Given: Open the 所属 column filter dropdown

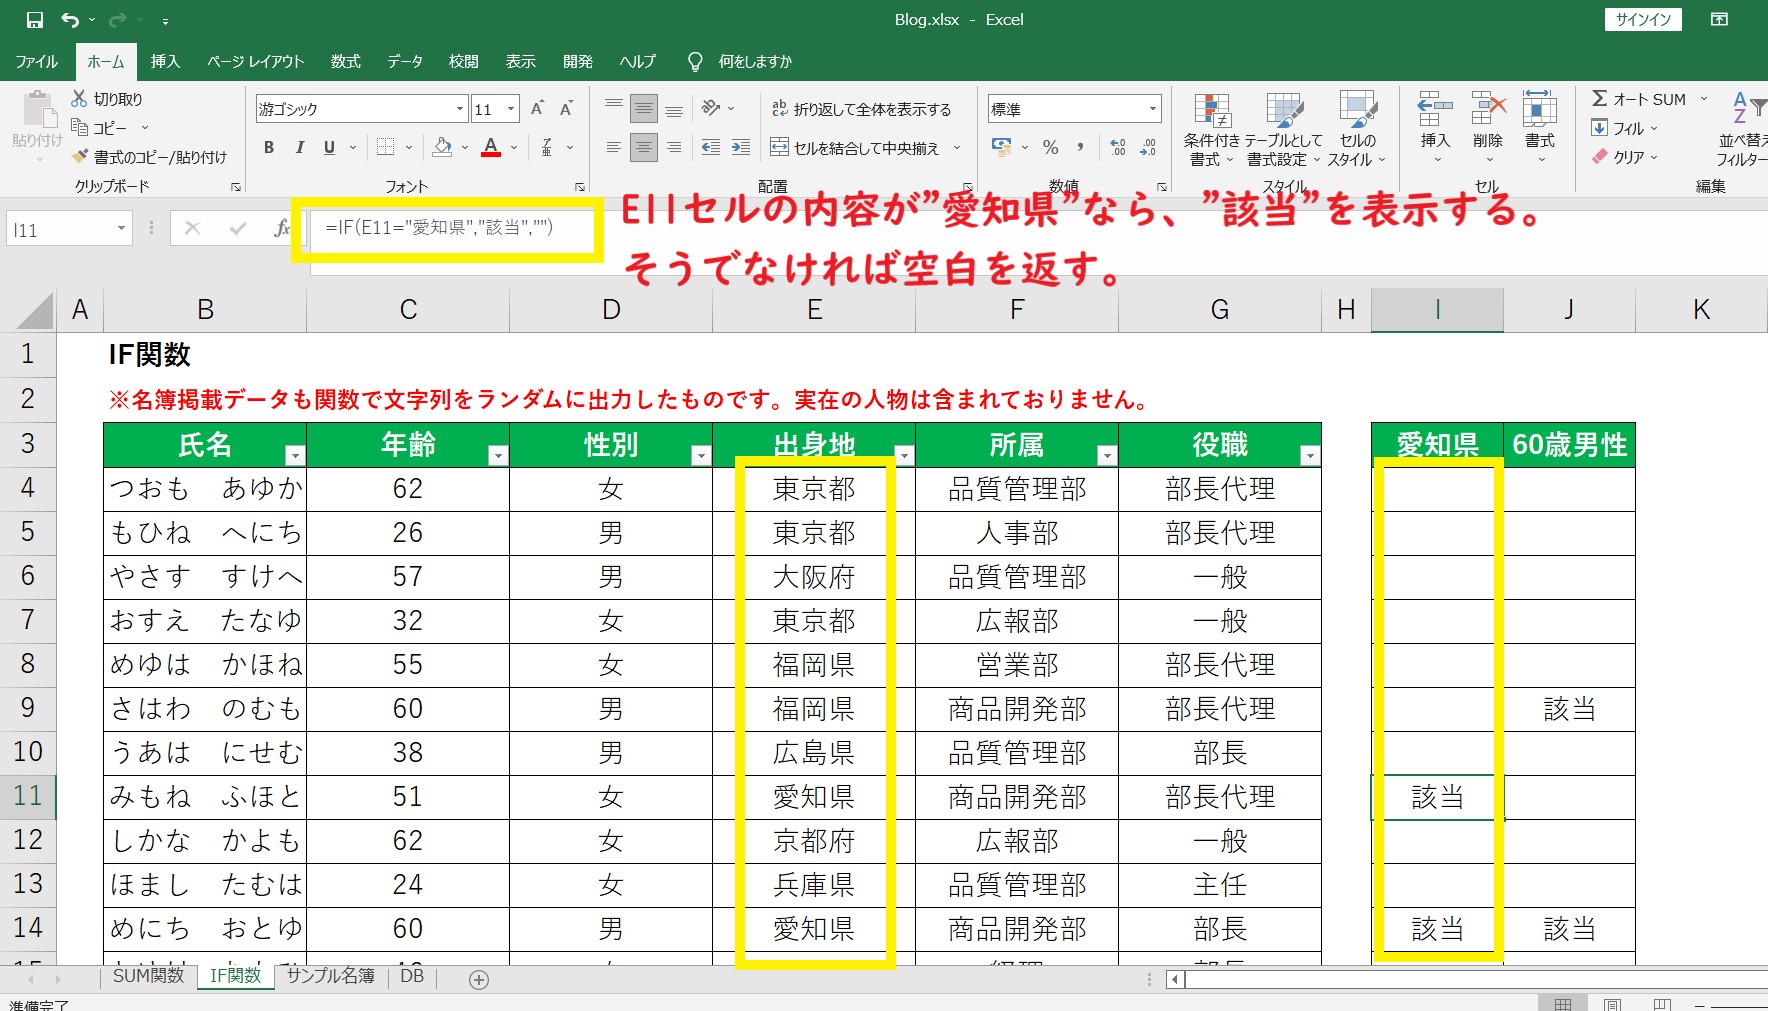Looking at the screenshot, I should (x=1106, y=456).
